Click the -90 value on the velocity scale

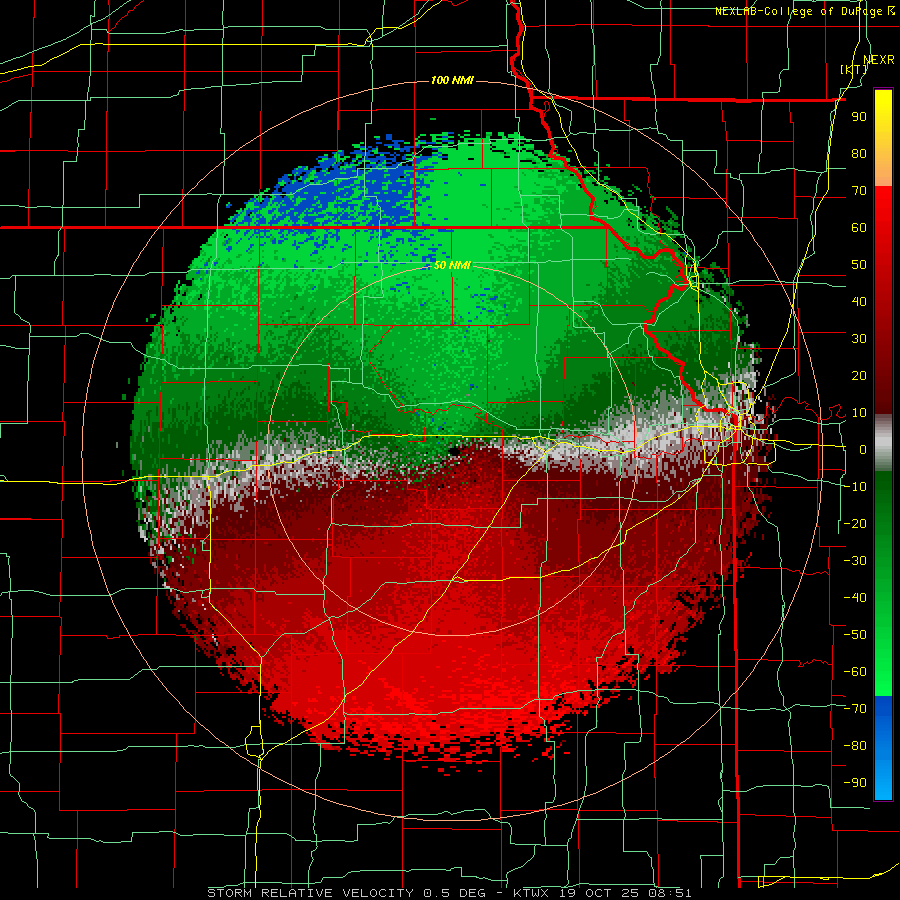click(855, 783)
